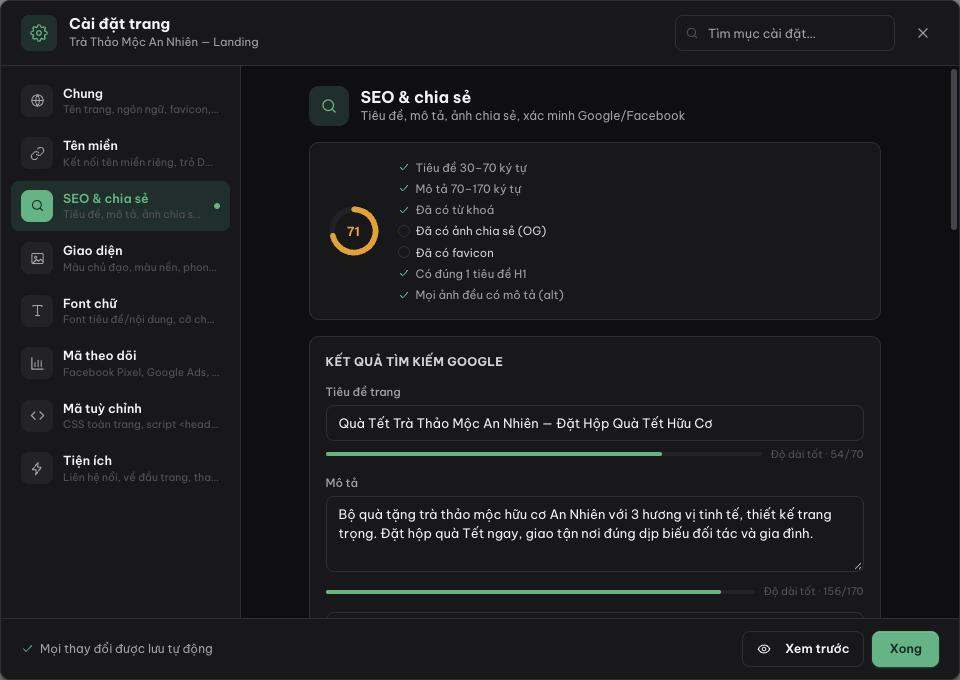This screenshot has height=680, width=960.
Task: Click the magnifier icon for SEO & chia sẻ in sidebar
Action: (x=37, y=206)
